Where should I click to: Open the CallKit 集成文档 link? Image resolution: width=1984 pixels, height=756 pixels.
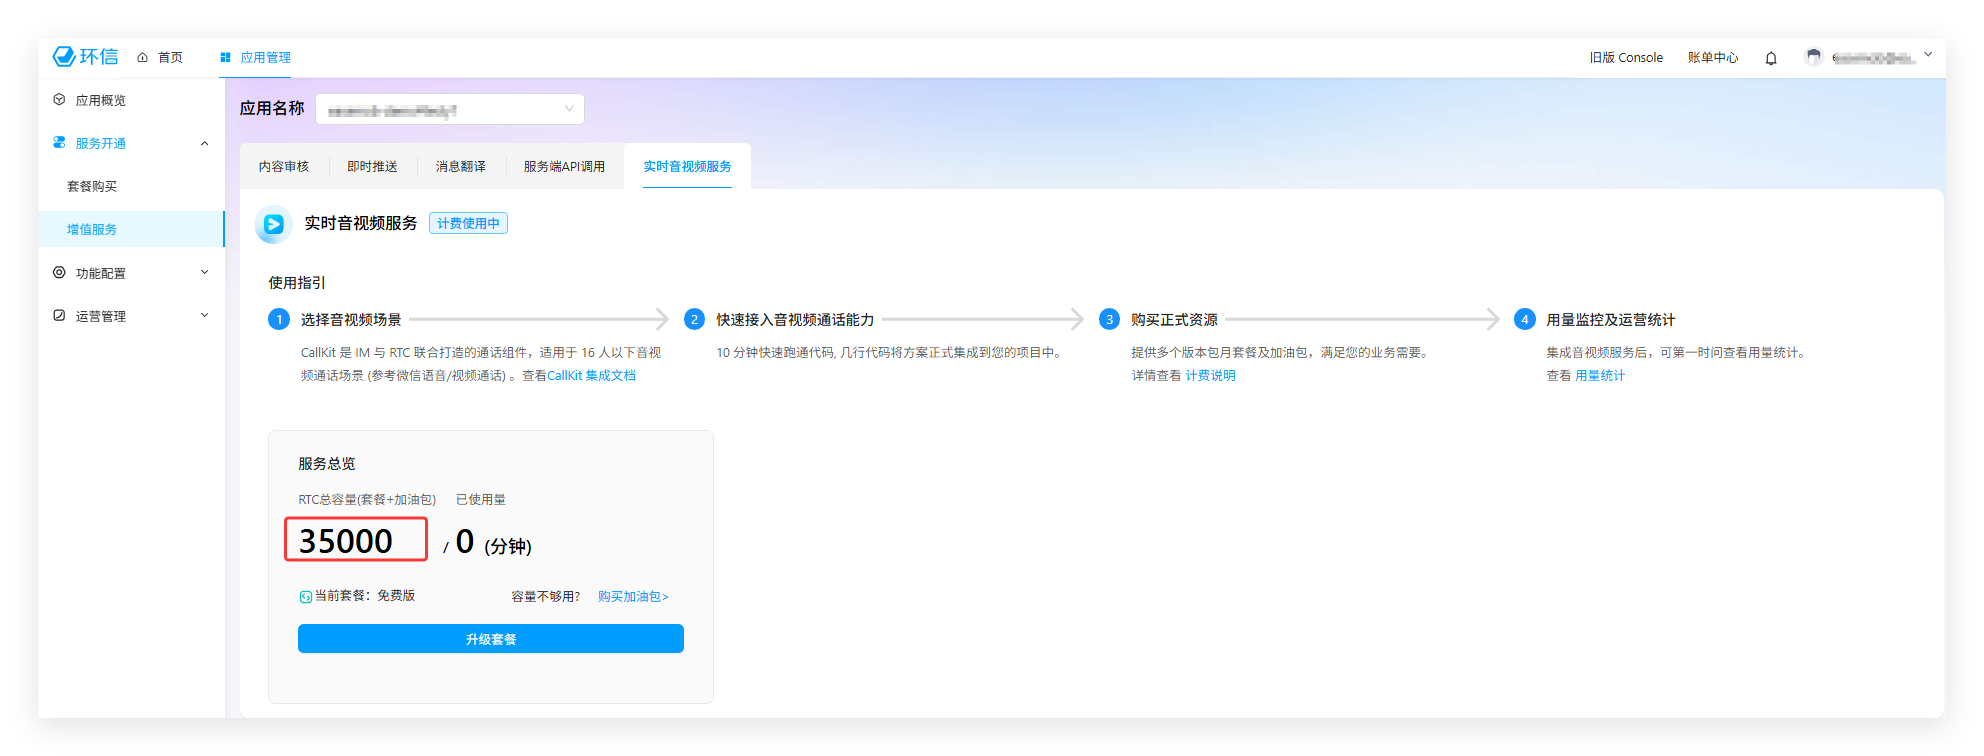591,376
